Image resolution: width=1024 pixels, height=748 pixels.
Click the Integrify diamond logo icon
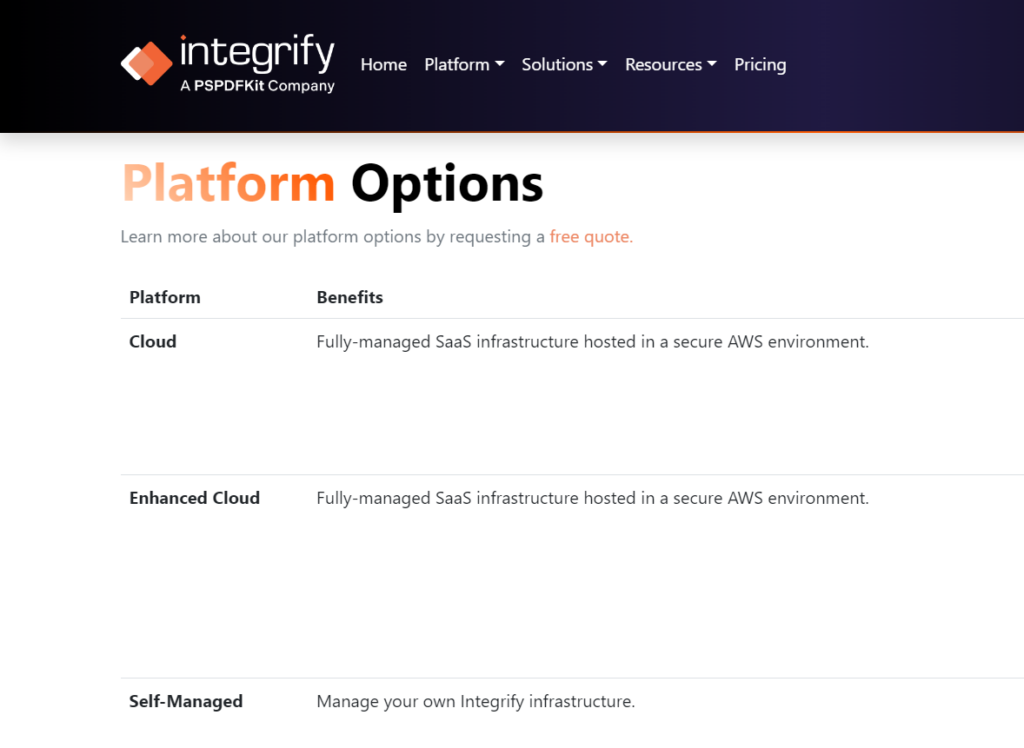click(147, 63)
